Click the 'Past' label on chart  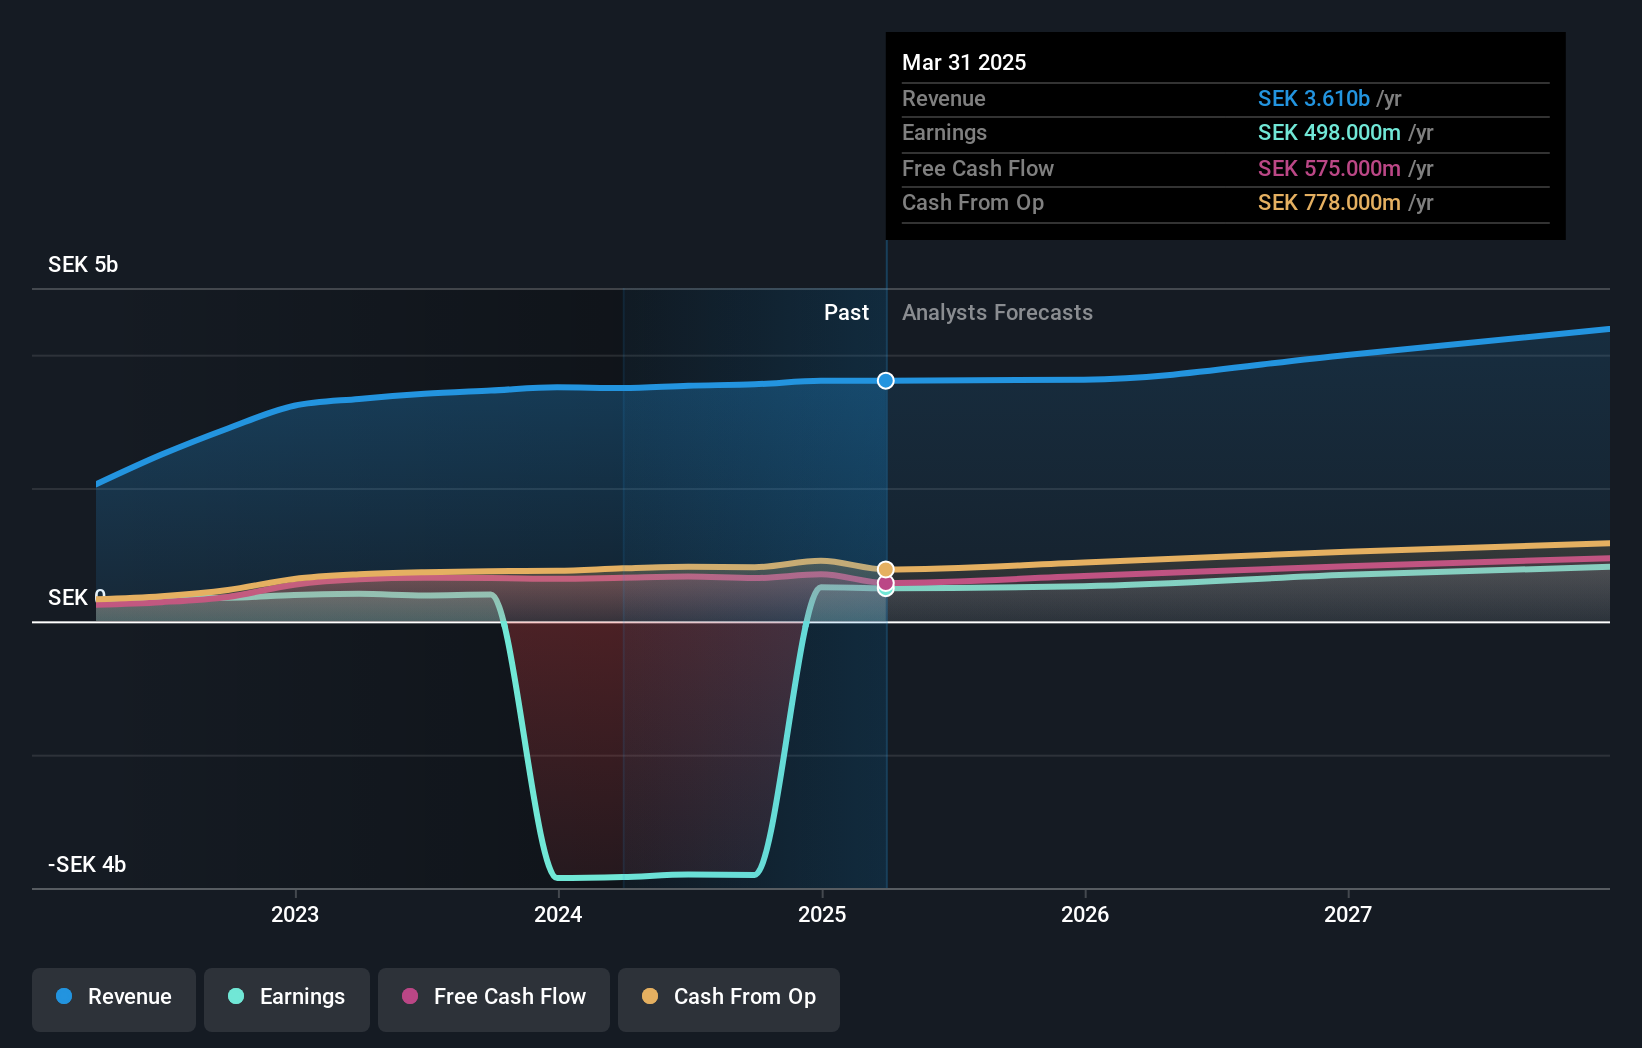[846, 312]
